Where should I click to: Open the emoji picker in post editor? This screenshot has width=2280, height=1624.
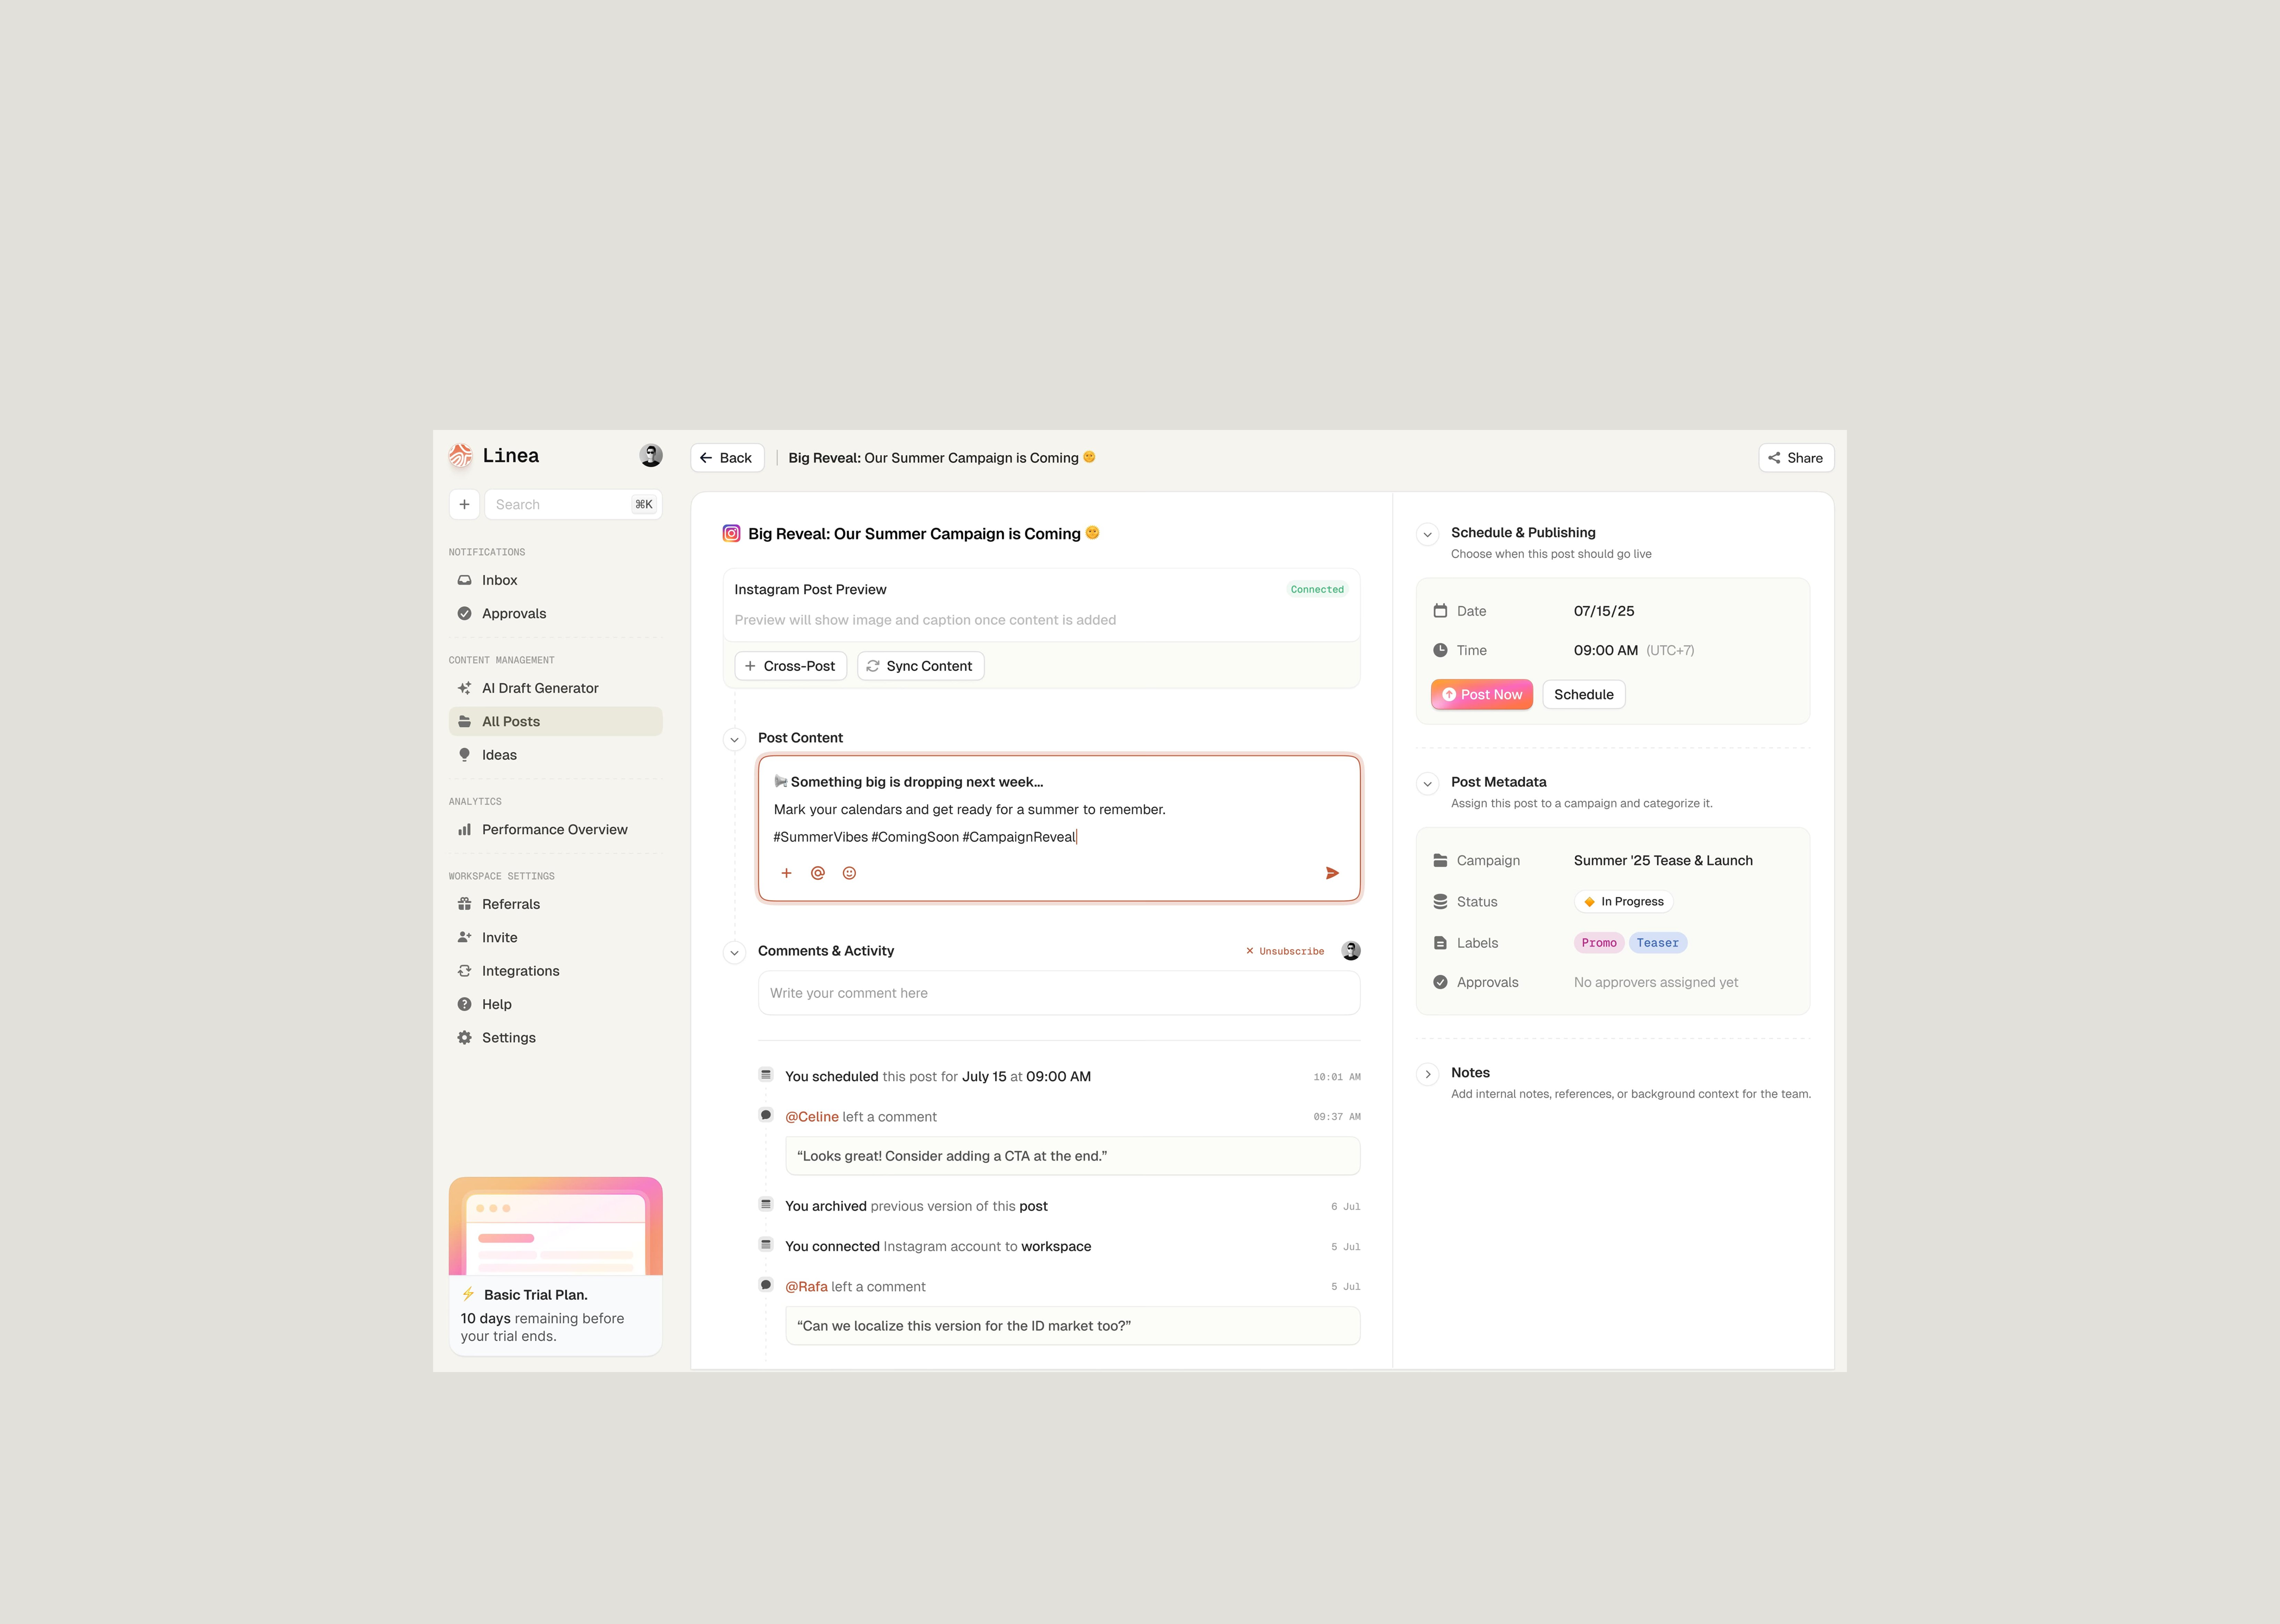(x=849, y=873)
